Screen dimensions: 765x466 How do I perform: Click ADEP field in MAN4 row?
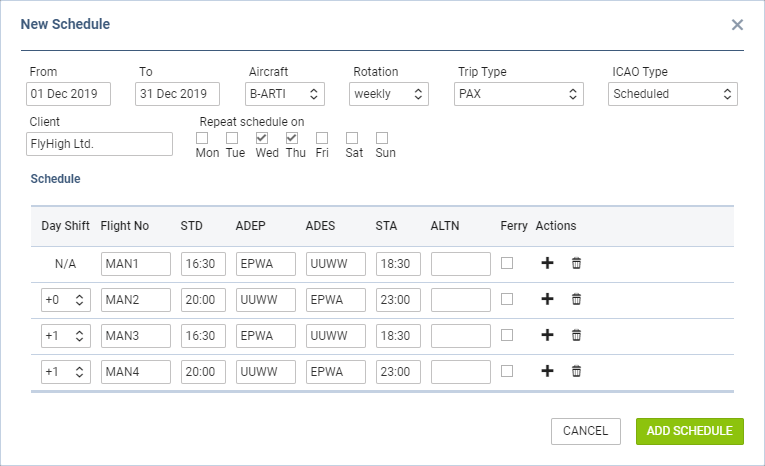click(266, 372)
